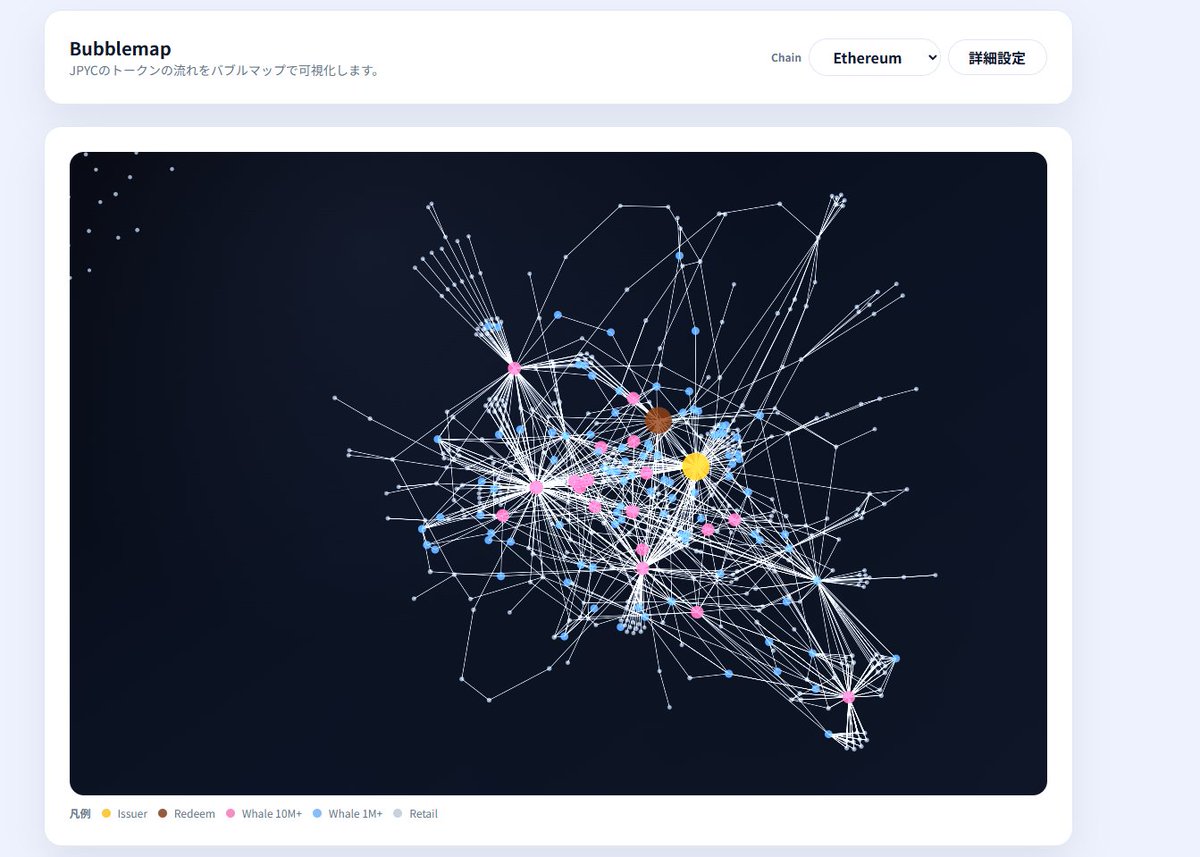Click the Issuer legend label
Screen dimensions: 1200x857
tap(132, 814)
